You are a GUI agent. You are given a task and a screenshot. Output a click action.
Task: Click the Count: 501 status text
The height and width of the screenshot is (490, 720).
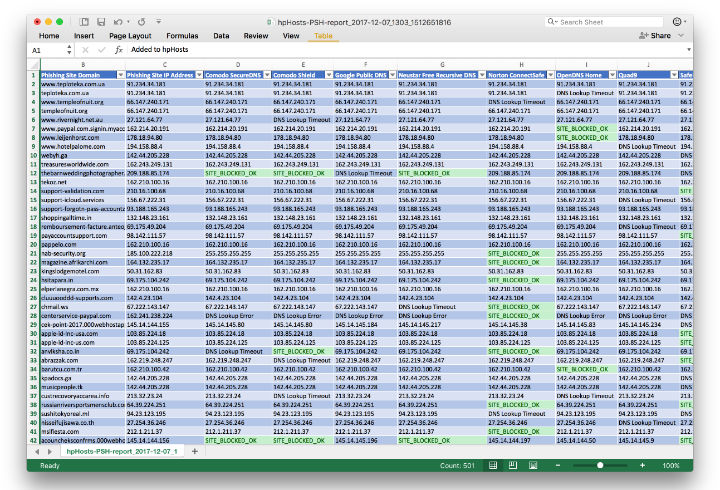coord(457,465)
